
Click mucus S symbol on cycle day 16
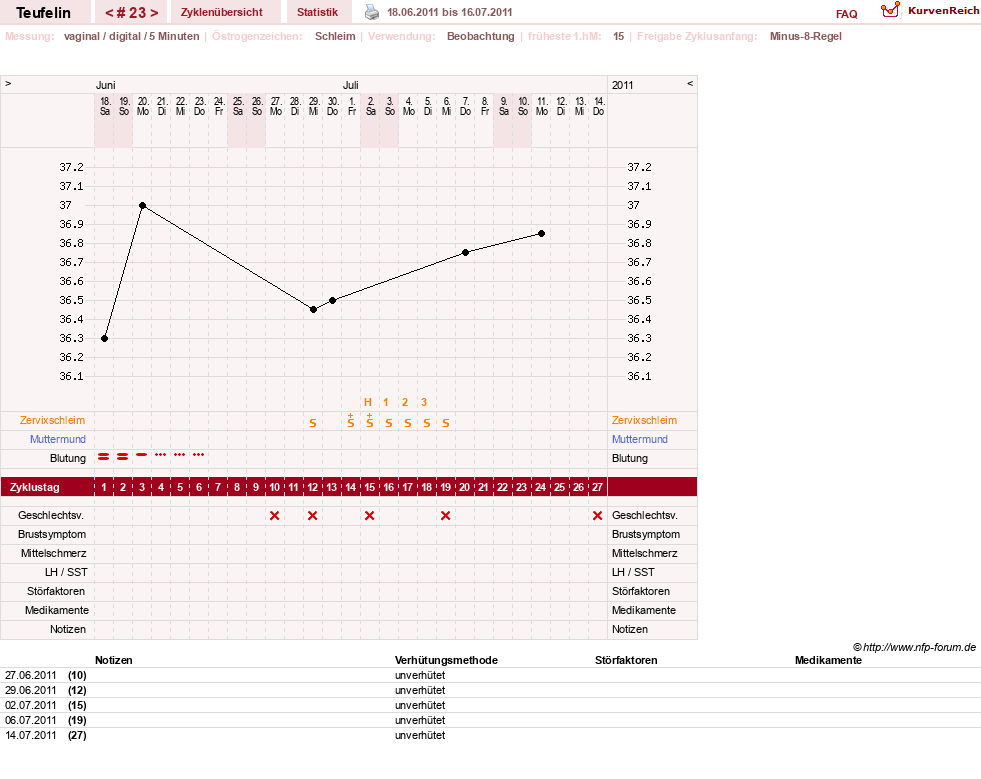(389, 423)
